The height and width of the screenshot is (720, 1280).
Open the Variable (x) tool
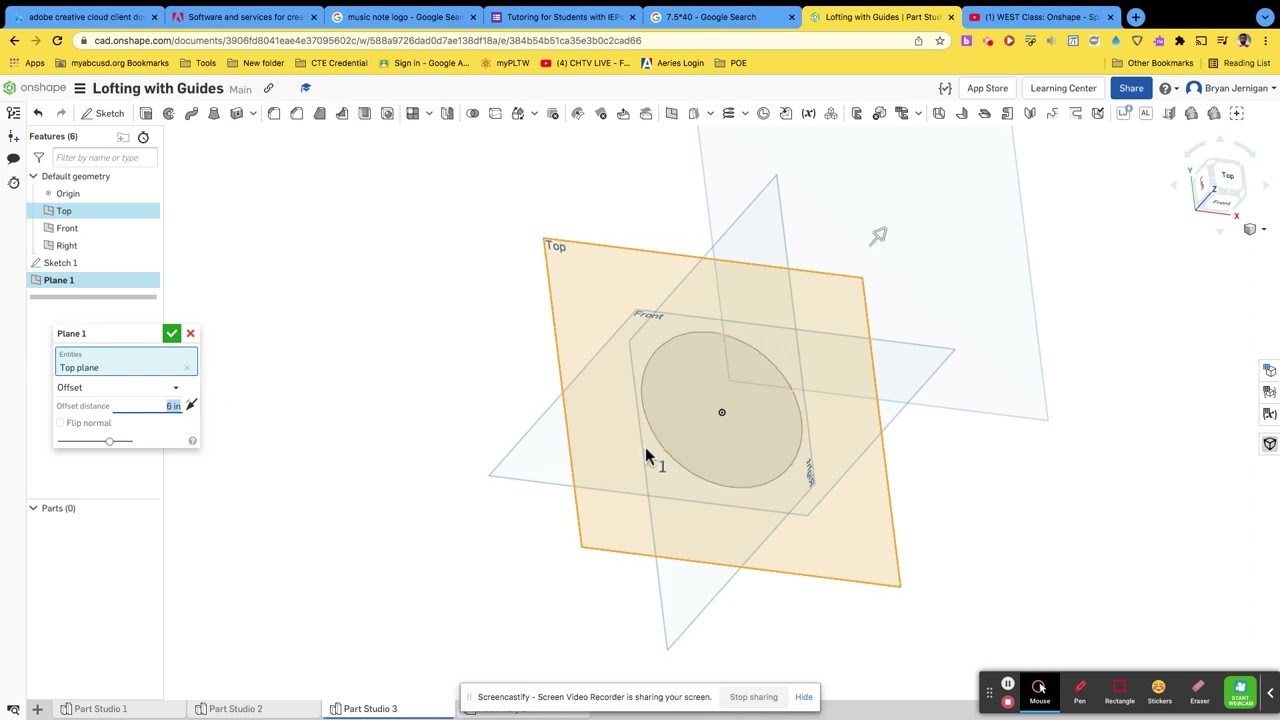[x=808, y=113]
